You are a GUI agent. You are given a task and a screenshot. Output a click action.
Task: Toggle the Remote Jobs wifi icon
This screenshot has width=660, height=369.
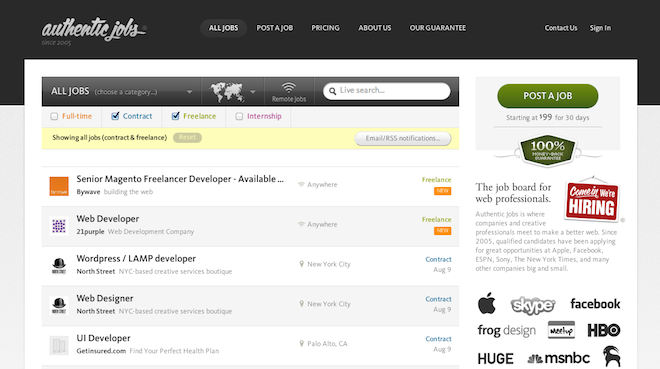(x=289, y=88)
